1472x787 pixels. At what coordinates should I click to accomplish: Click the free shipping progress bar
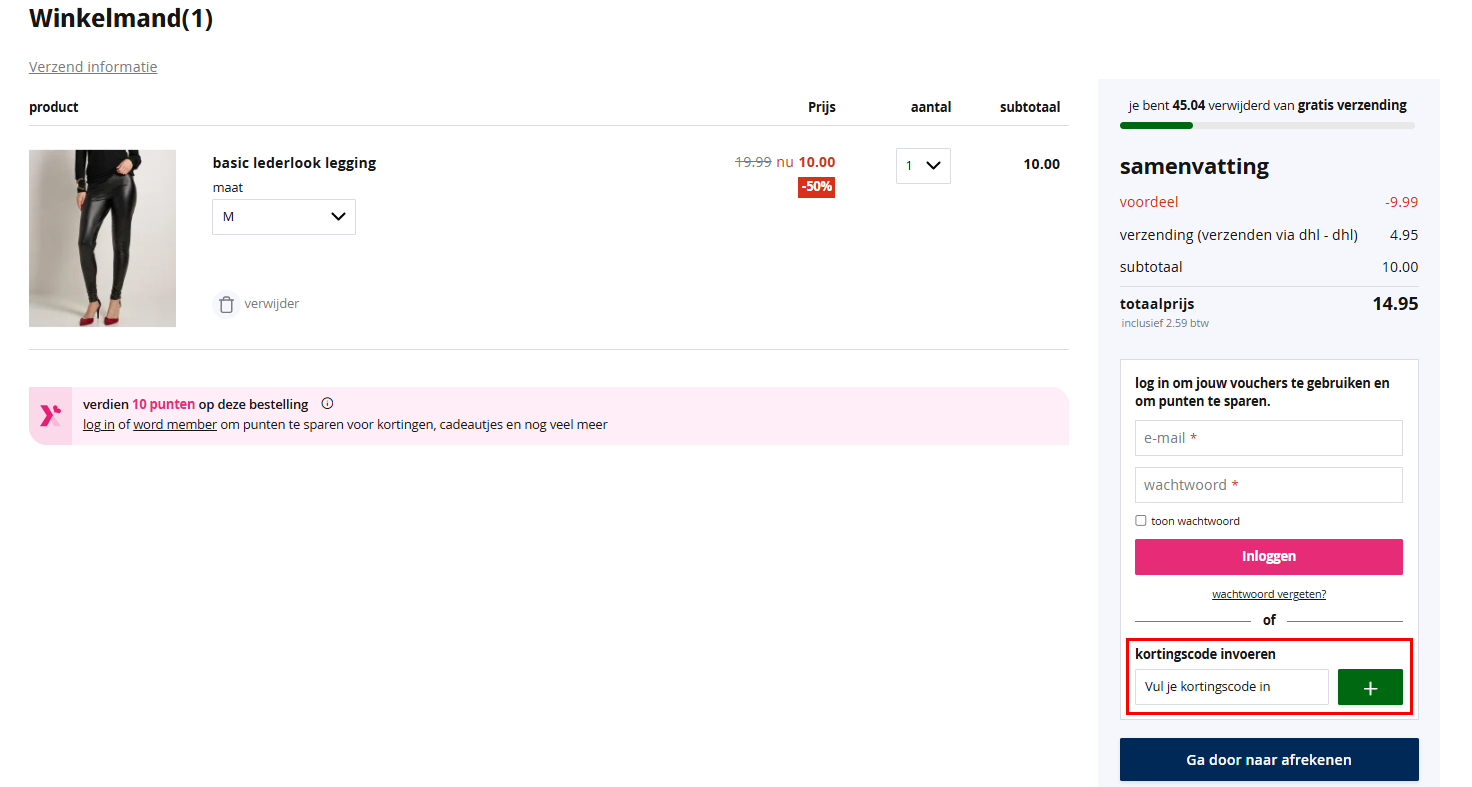(1266, 126)
